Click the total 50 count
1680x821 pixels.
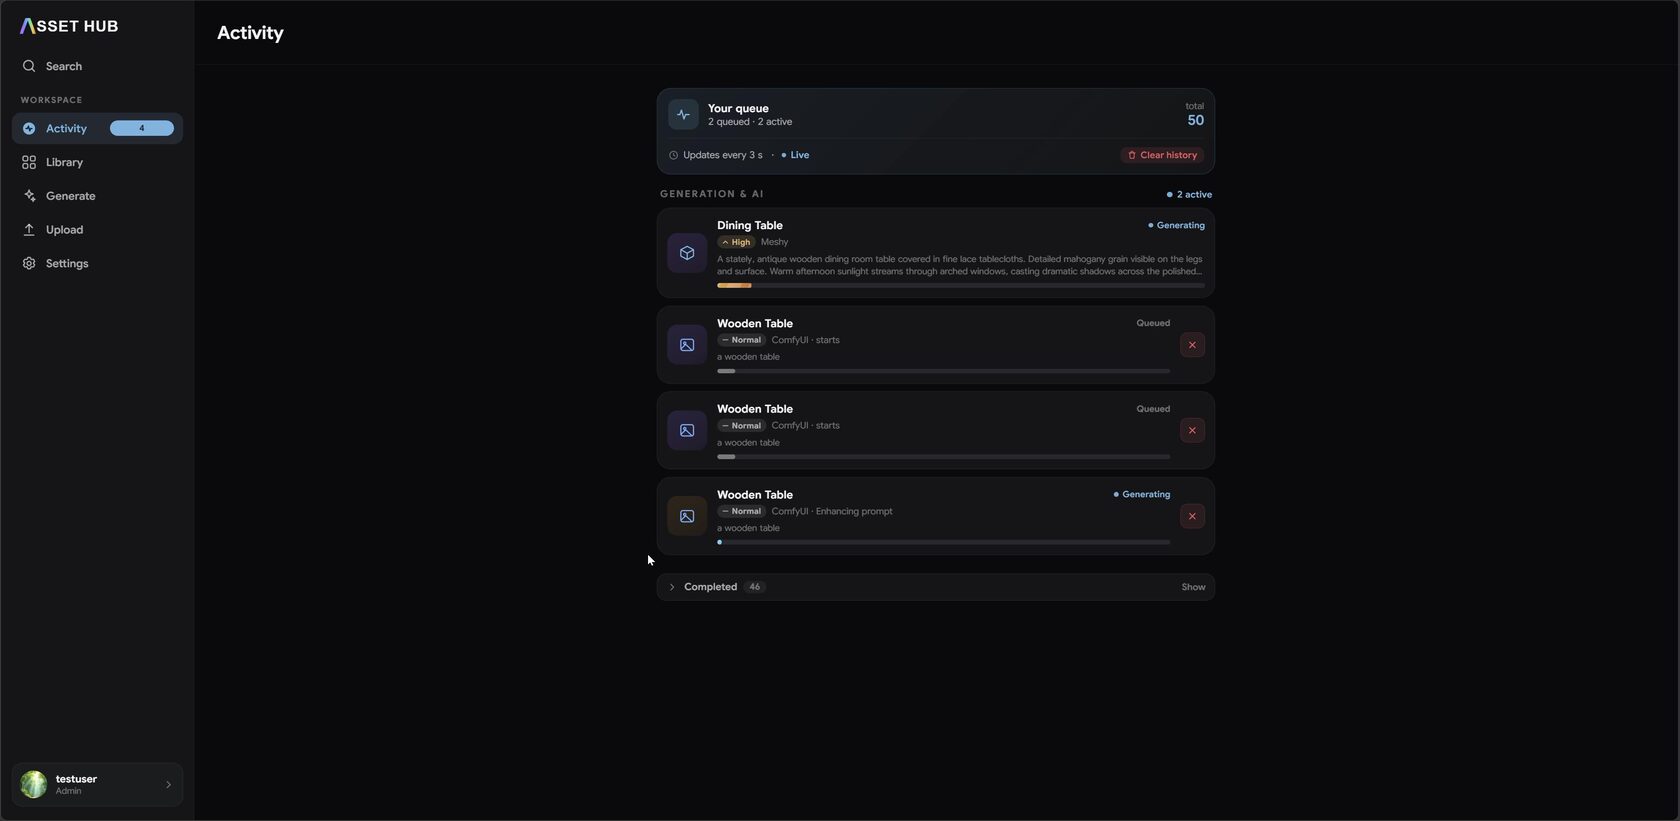click(x=1195, y=120)
